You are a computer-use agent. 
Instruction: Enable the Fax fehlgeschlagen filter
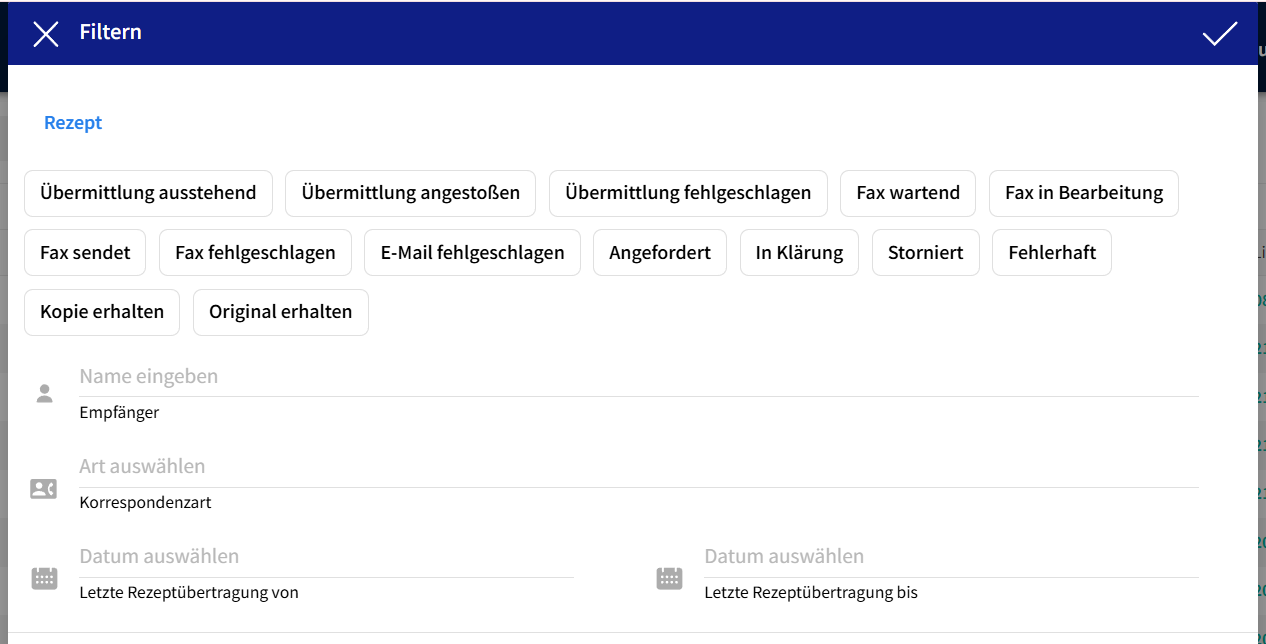pyautogui.click(x=255, y=253)
